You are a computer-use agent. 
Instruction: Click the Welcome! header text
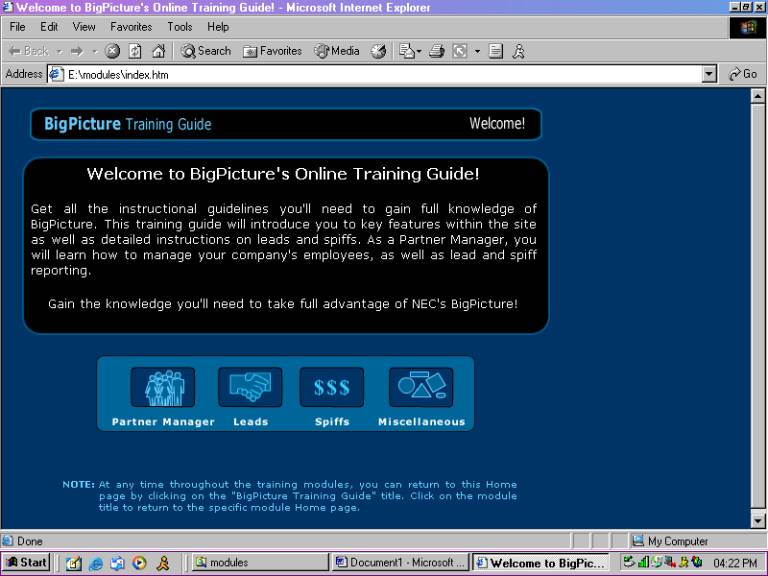coord(497,123)
